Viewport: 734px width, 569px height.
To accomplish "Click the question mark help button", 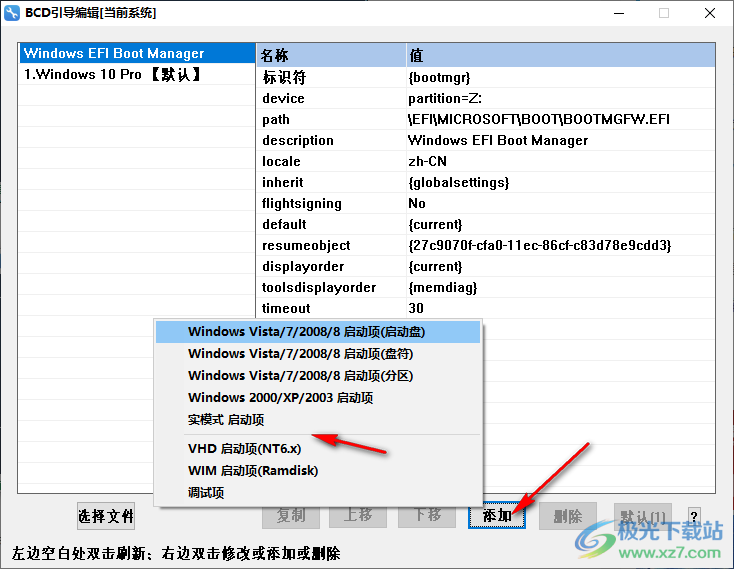I will pos(694,517).
